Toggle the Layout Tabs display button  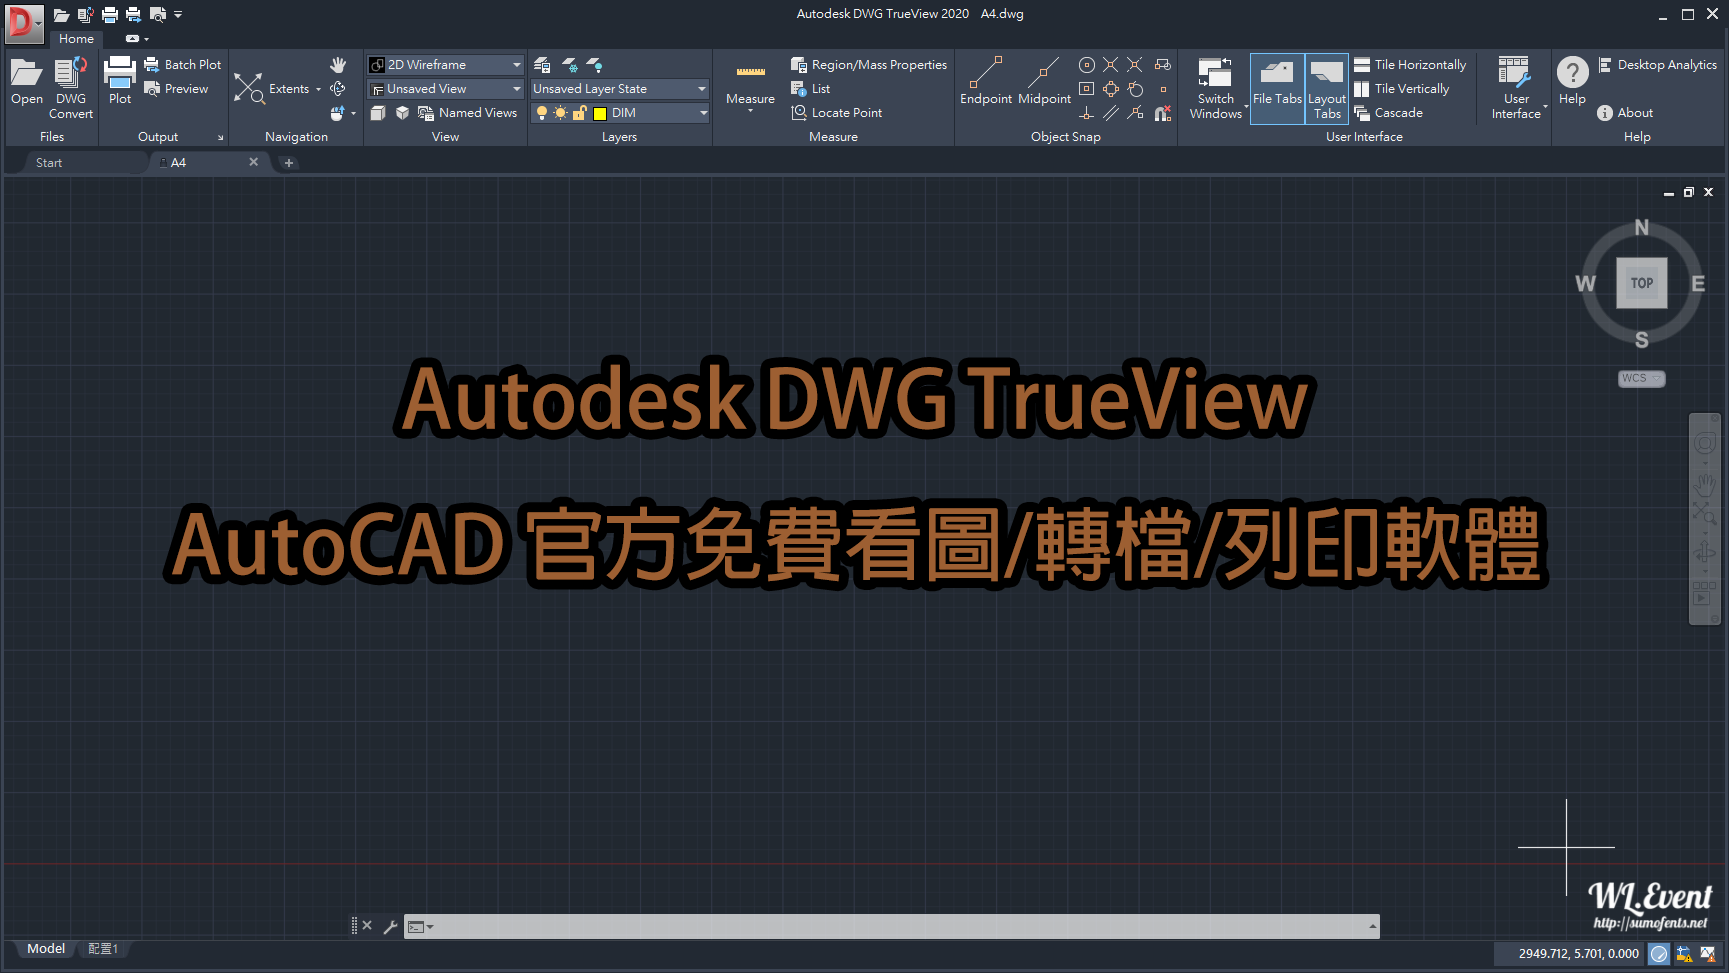(x=1327, y=88)
